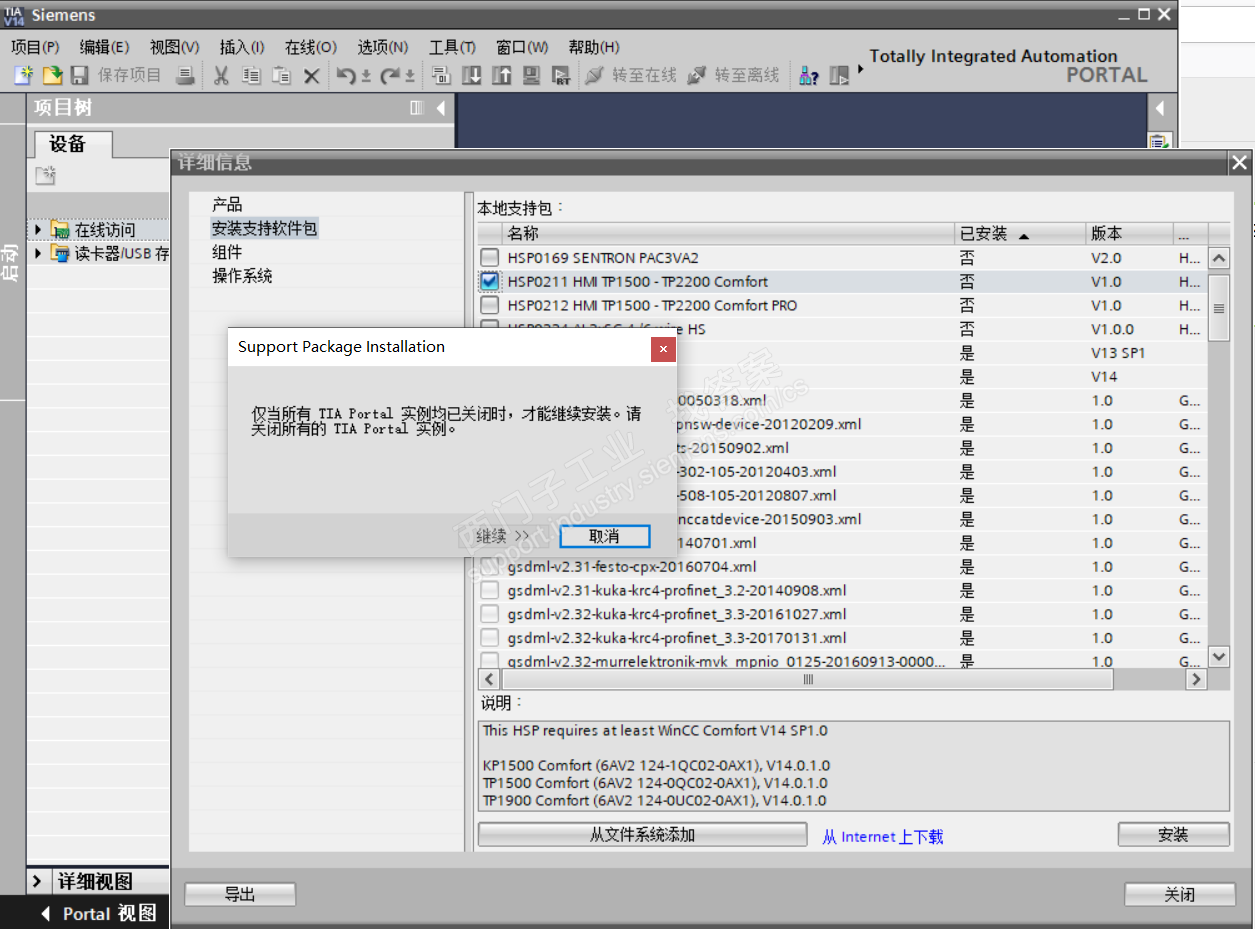This screenshot has width=1255, height=929.
Task: Open accessible devices icon in toolbar
Action: 809,75
